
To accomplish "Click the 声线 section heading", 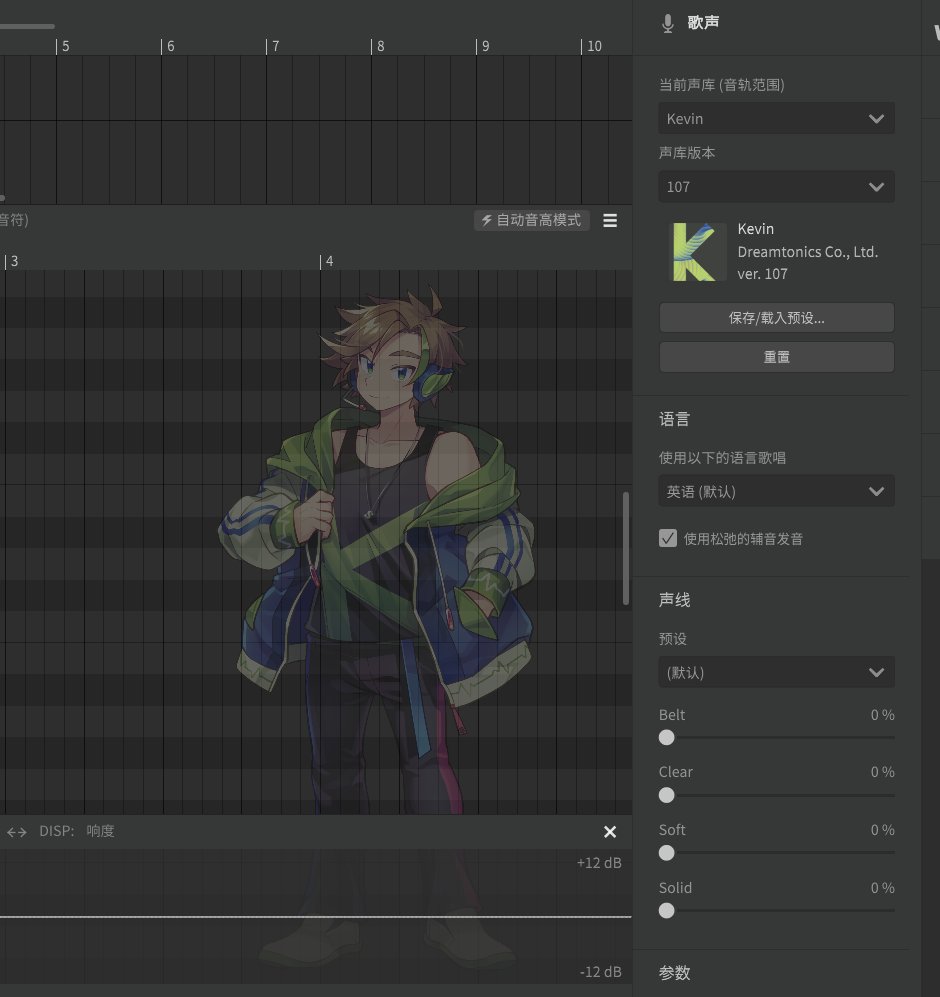I will point(675,600).
